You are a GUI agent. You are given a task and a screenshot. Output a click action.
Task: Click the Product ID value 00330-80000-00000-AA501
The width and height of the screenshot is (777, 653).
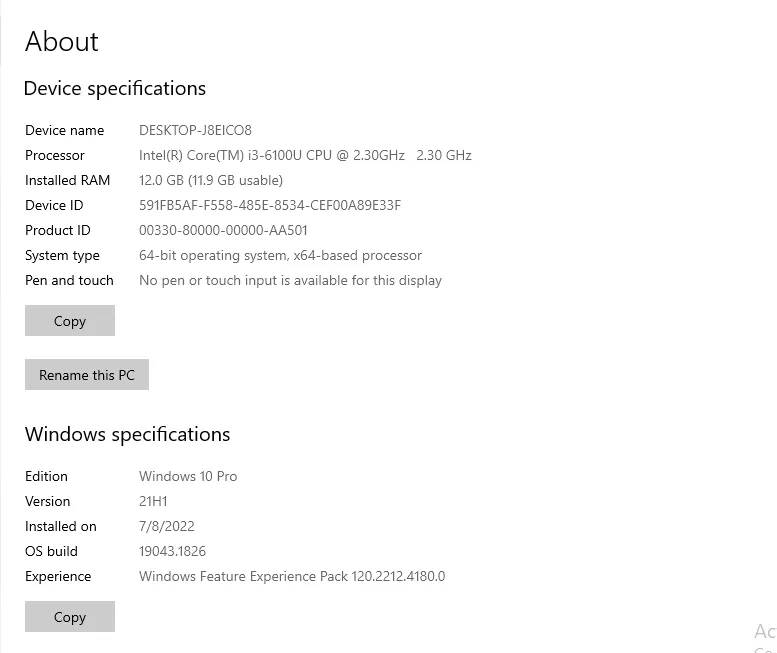(x=223, y=230)
